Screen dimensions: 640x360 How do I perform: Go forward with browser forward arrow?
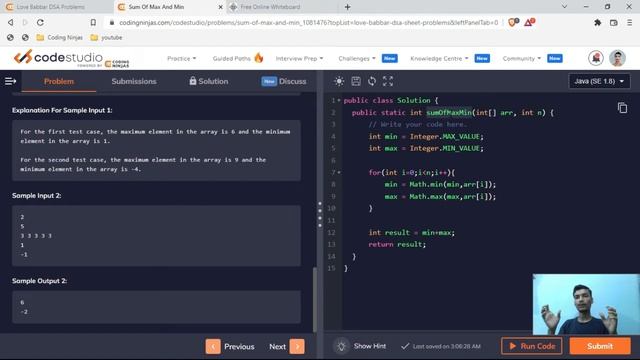coord(25,22)
